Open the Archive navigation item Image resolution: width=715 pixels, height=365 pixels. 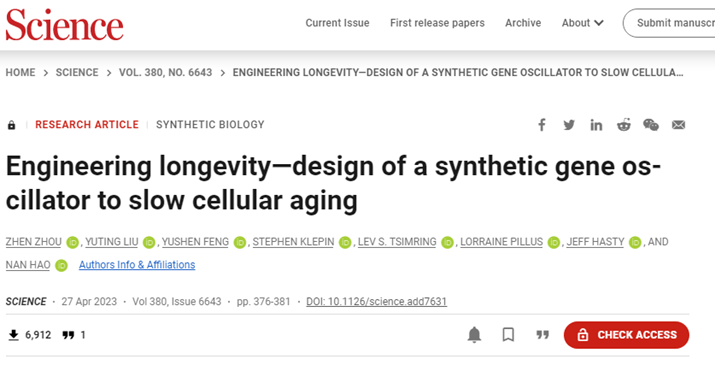[523, 23]
